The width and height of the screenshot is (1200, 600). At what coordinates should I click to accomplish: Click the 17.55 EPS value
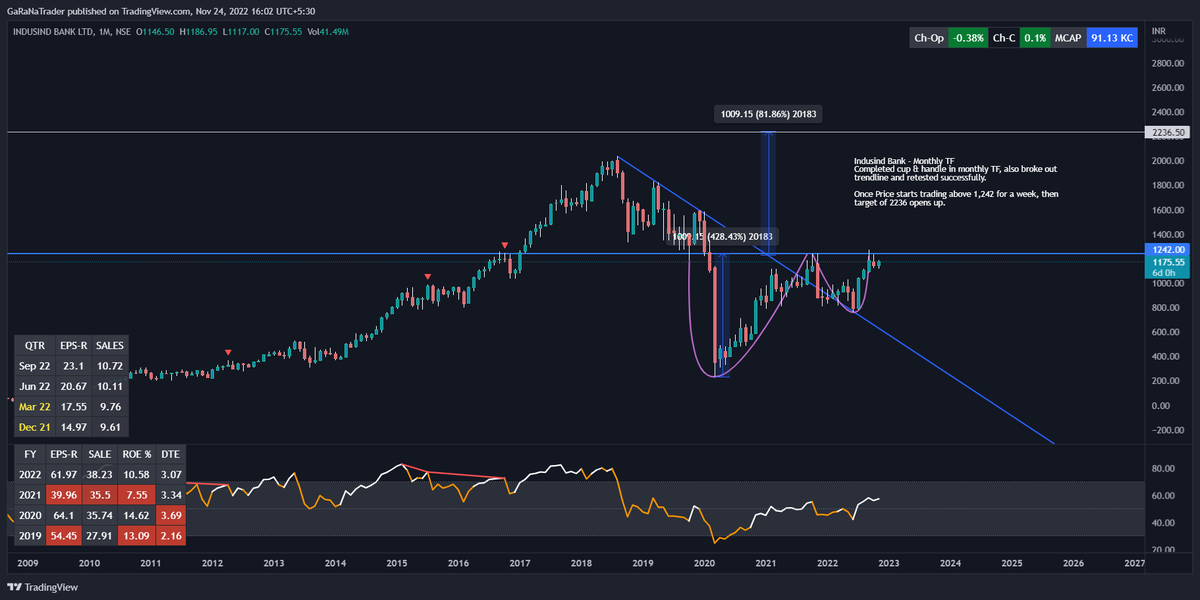pos(72,407)
